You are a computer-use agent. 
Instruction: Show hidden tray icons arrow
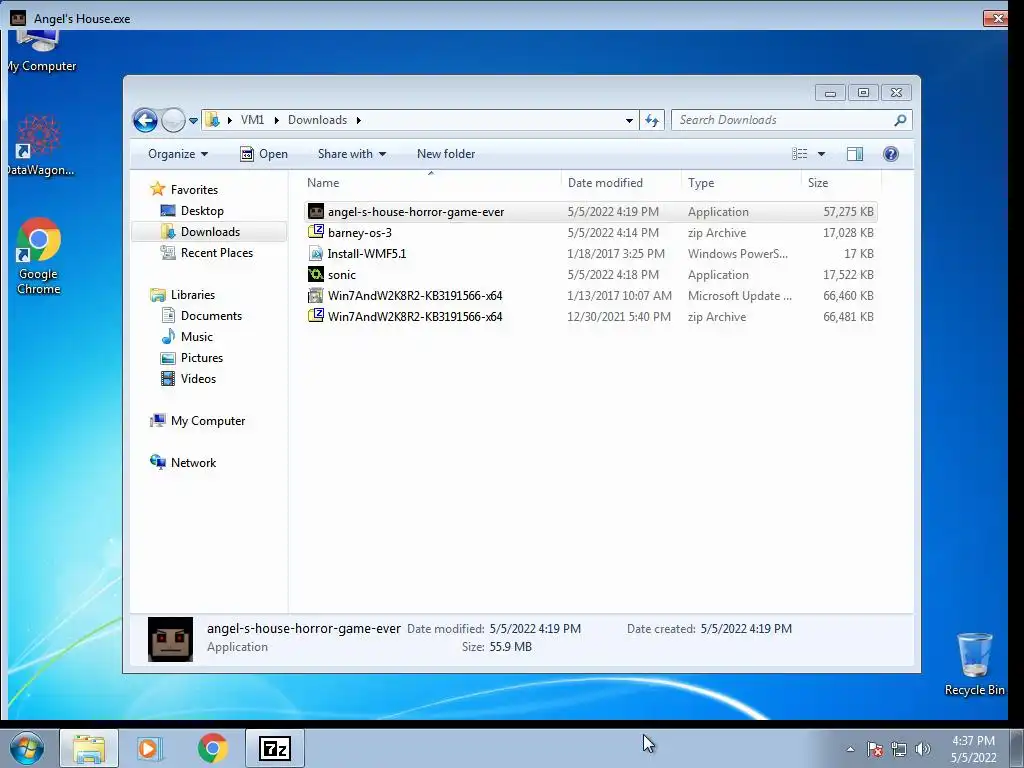pyautogui.click(x=850, y=749)
